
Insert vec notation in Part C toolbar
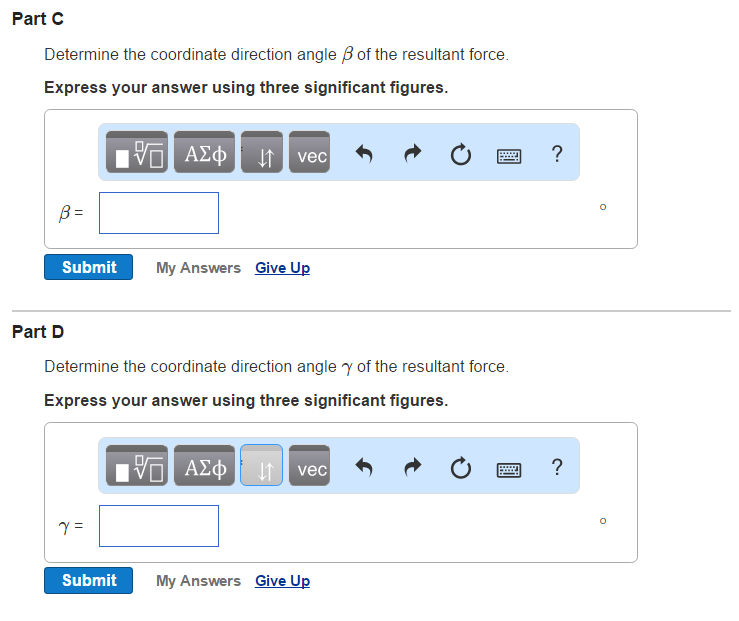click(x=312, y=154)
